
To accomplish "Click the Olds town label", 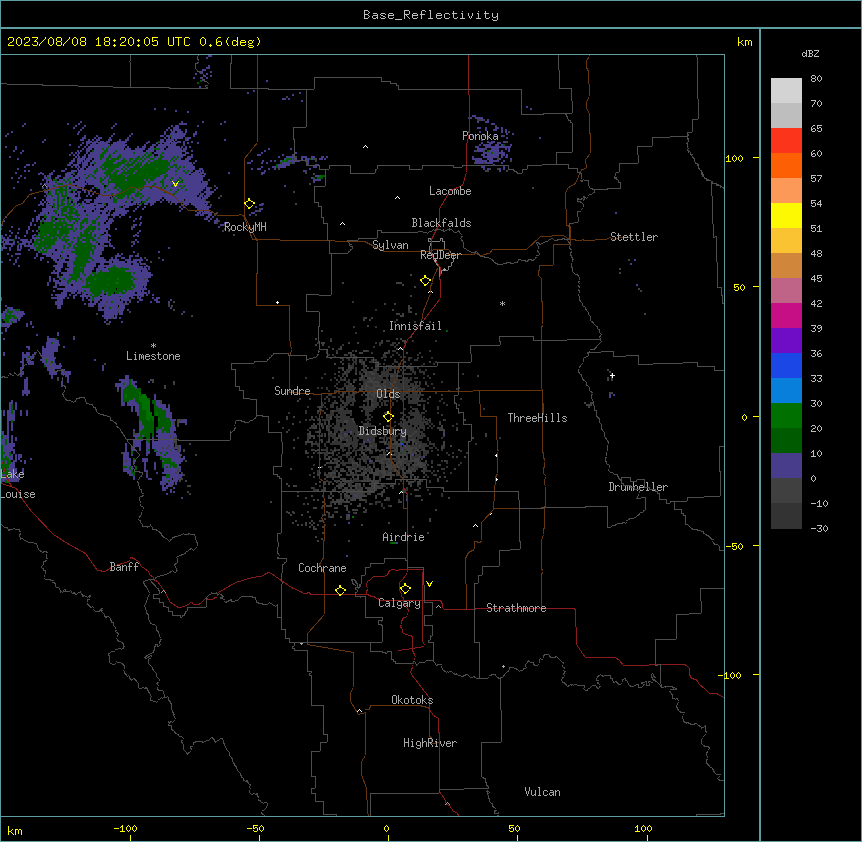I will coord(388,394).
